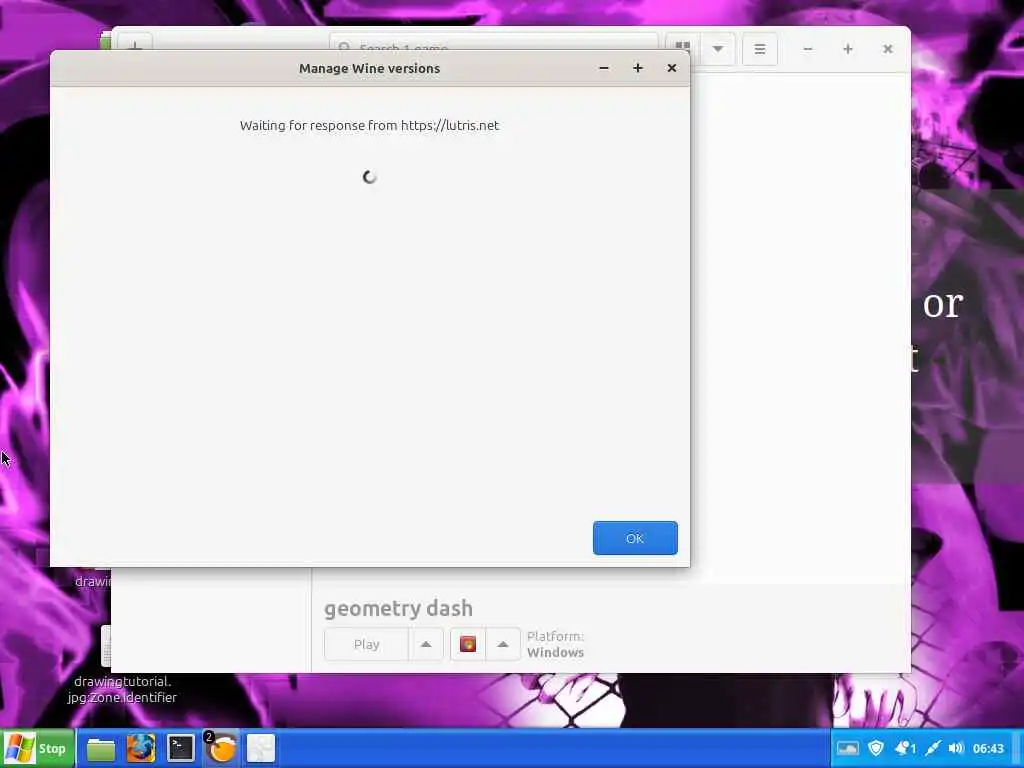The image size is (1024, 768).
Task: Open the terminal from the taskbar
Action: [181, 748]
